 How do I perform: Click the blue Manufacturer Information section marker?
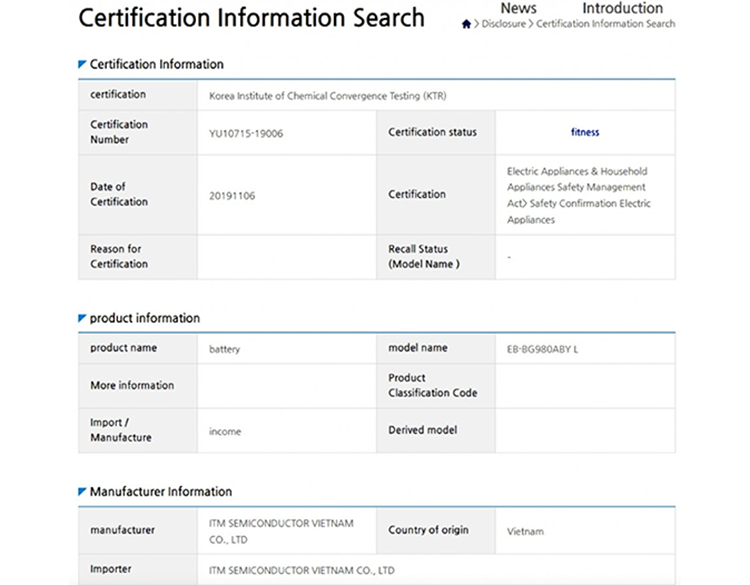(82, 492)
